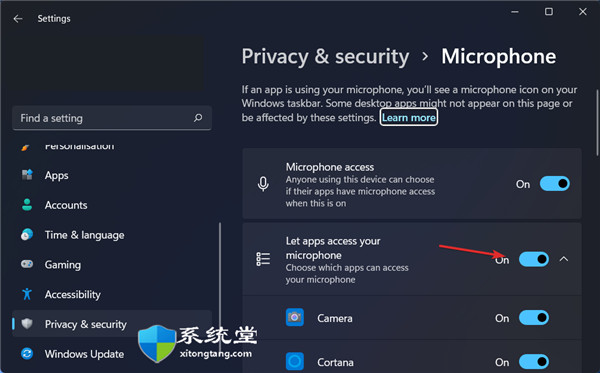This screenshot has height=373, width=600.
Task: Collapse the Let apps access section chevron
Action: (x=563, y=259)
